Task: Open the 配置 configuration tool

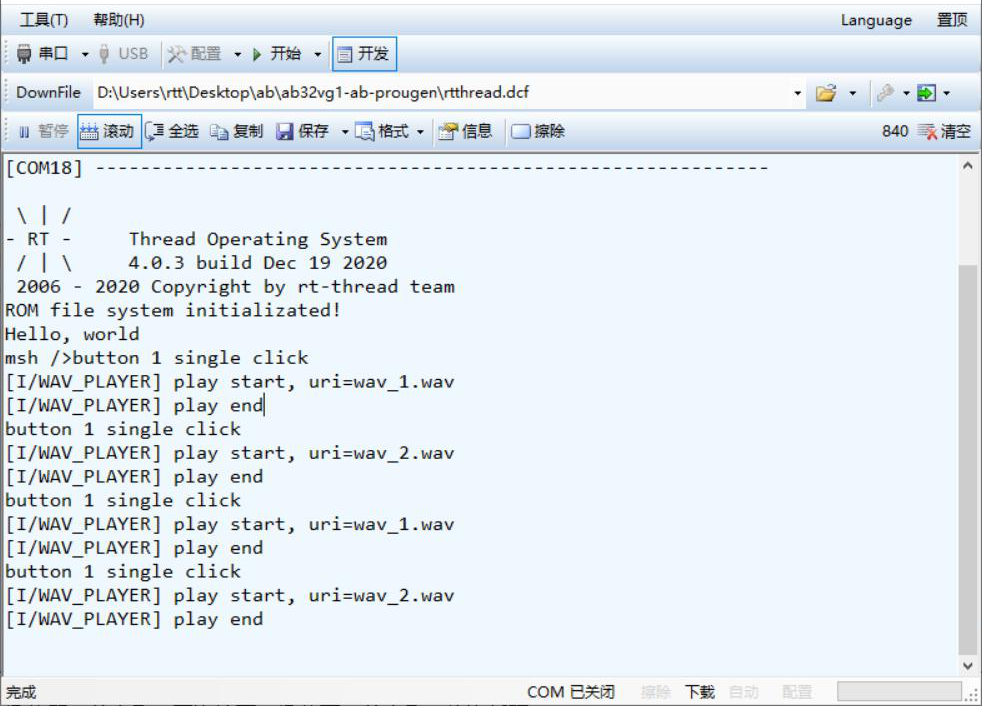Action: point(195,55)
